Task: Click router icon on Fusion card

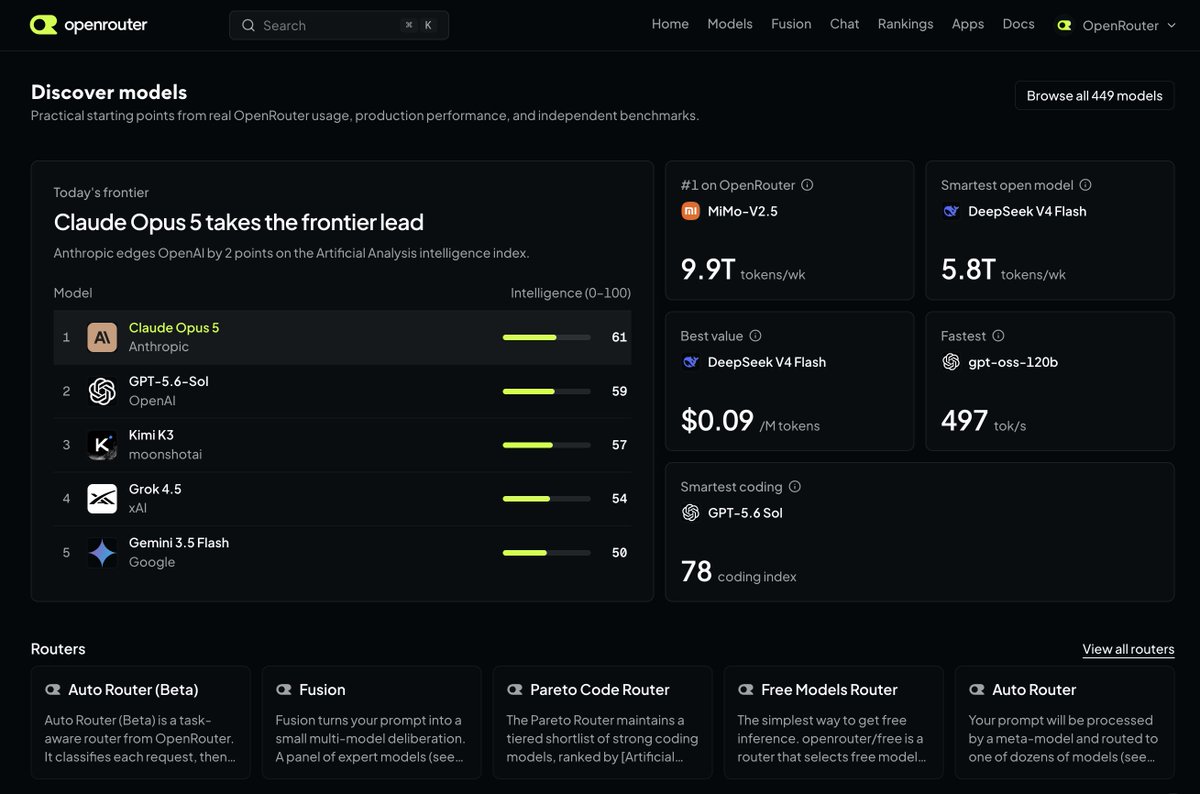Action: pyautogui.click(x=284, y=690)
